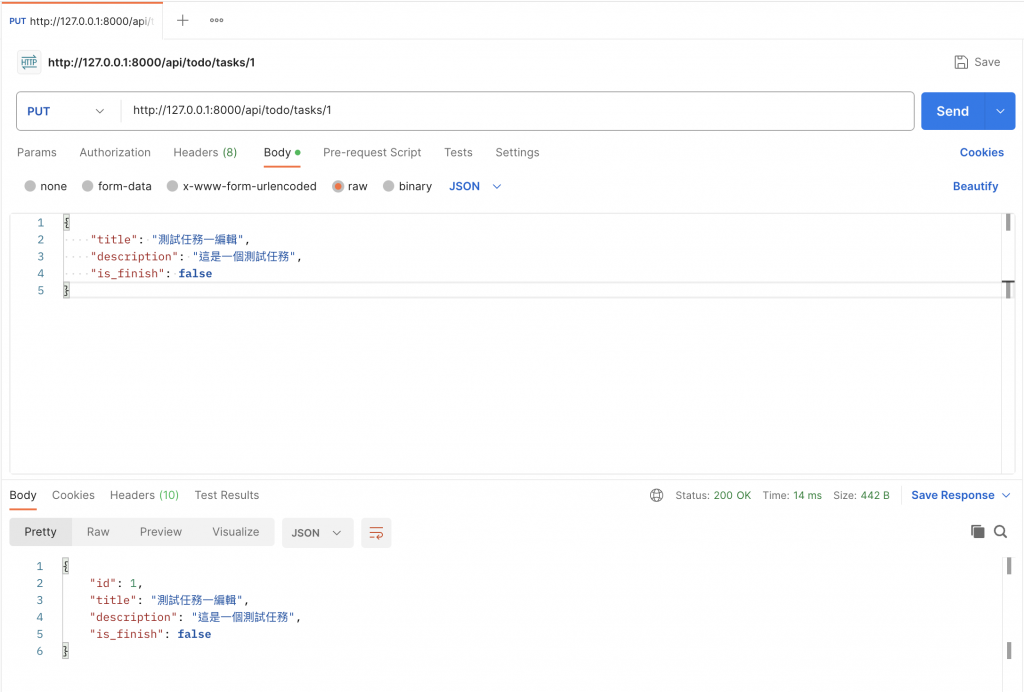This screenshot has height=692, width=1024.
Task: Open the Test Results tab
Action: point(227,495)
